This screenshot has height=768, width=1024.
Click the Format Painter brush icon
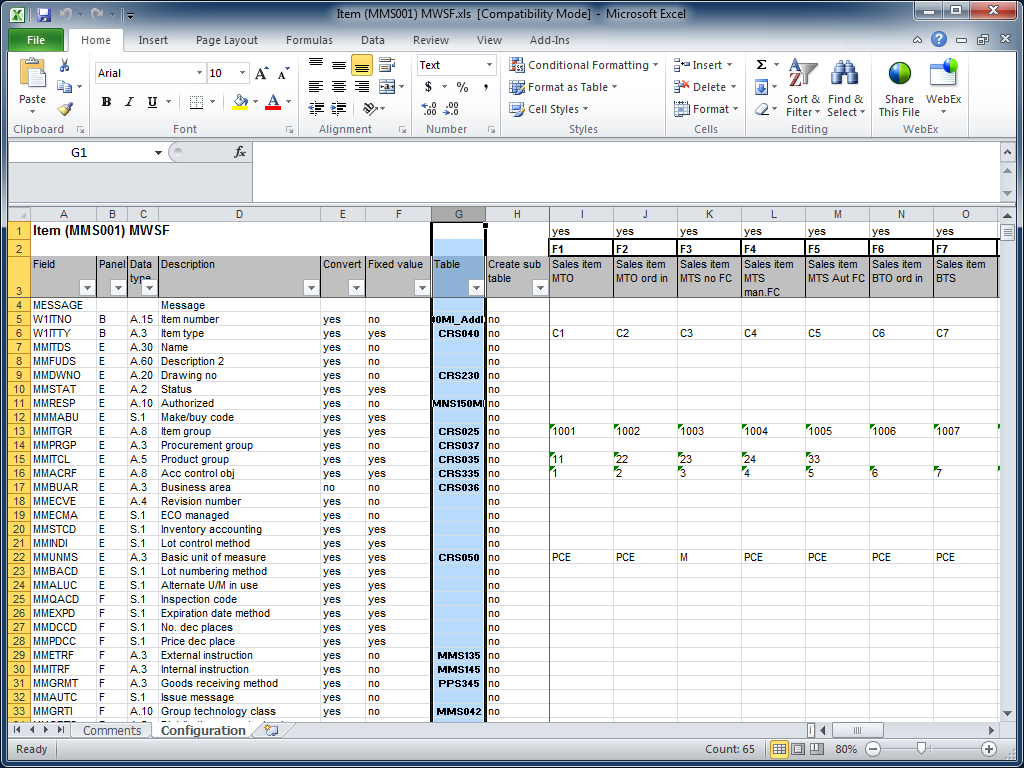pos(65,109)
